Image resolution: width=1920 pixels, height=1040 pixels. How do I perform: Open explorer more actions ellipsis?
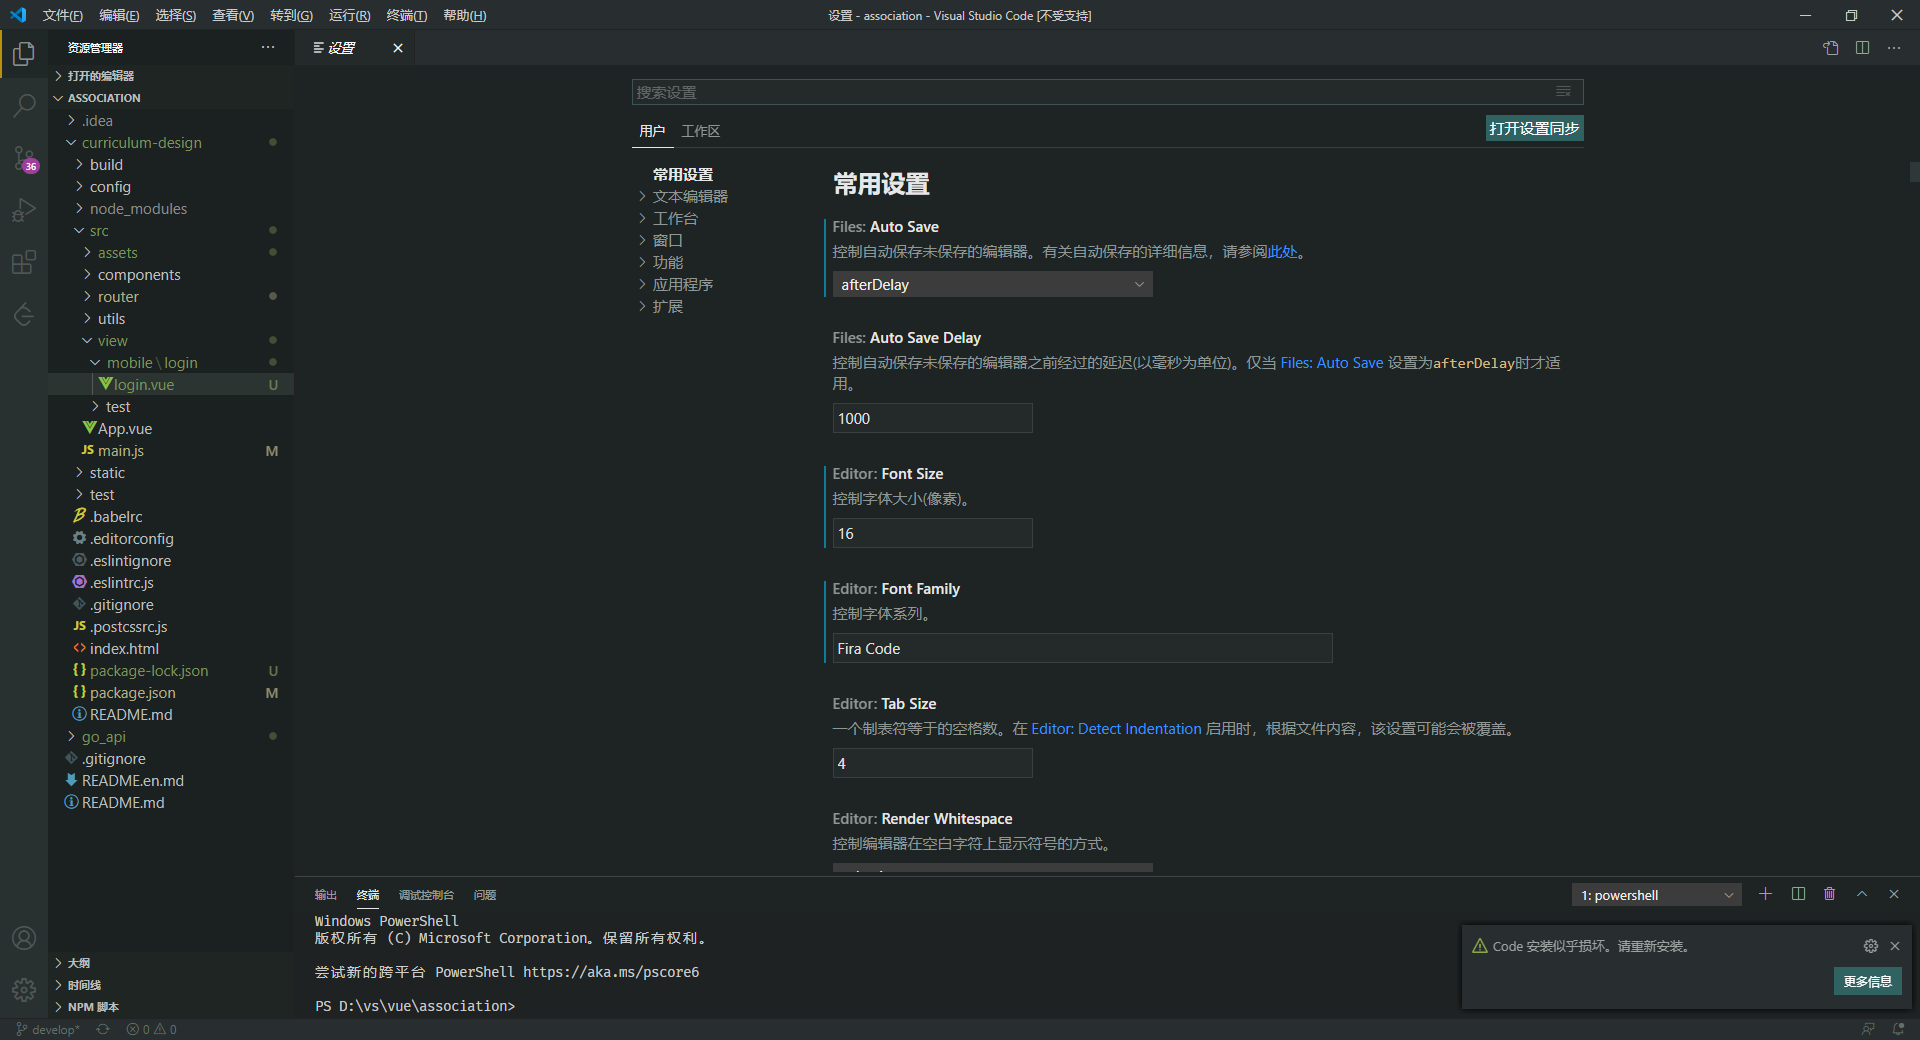(267, 47)
